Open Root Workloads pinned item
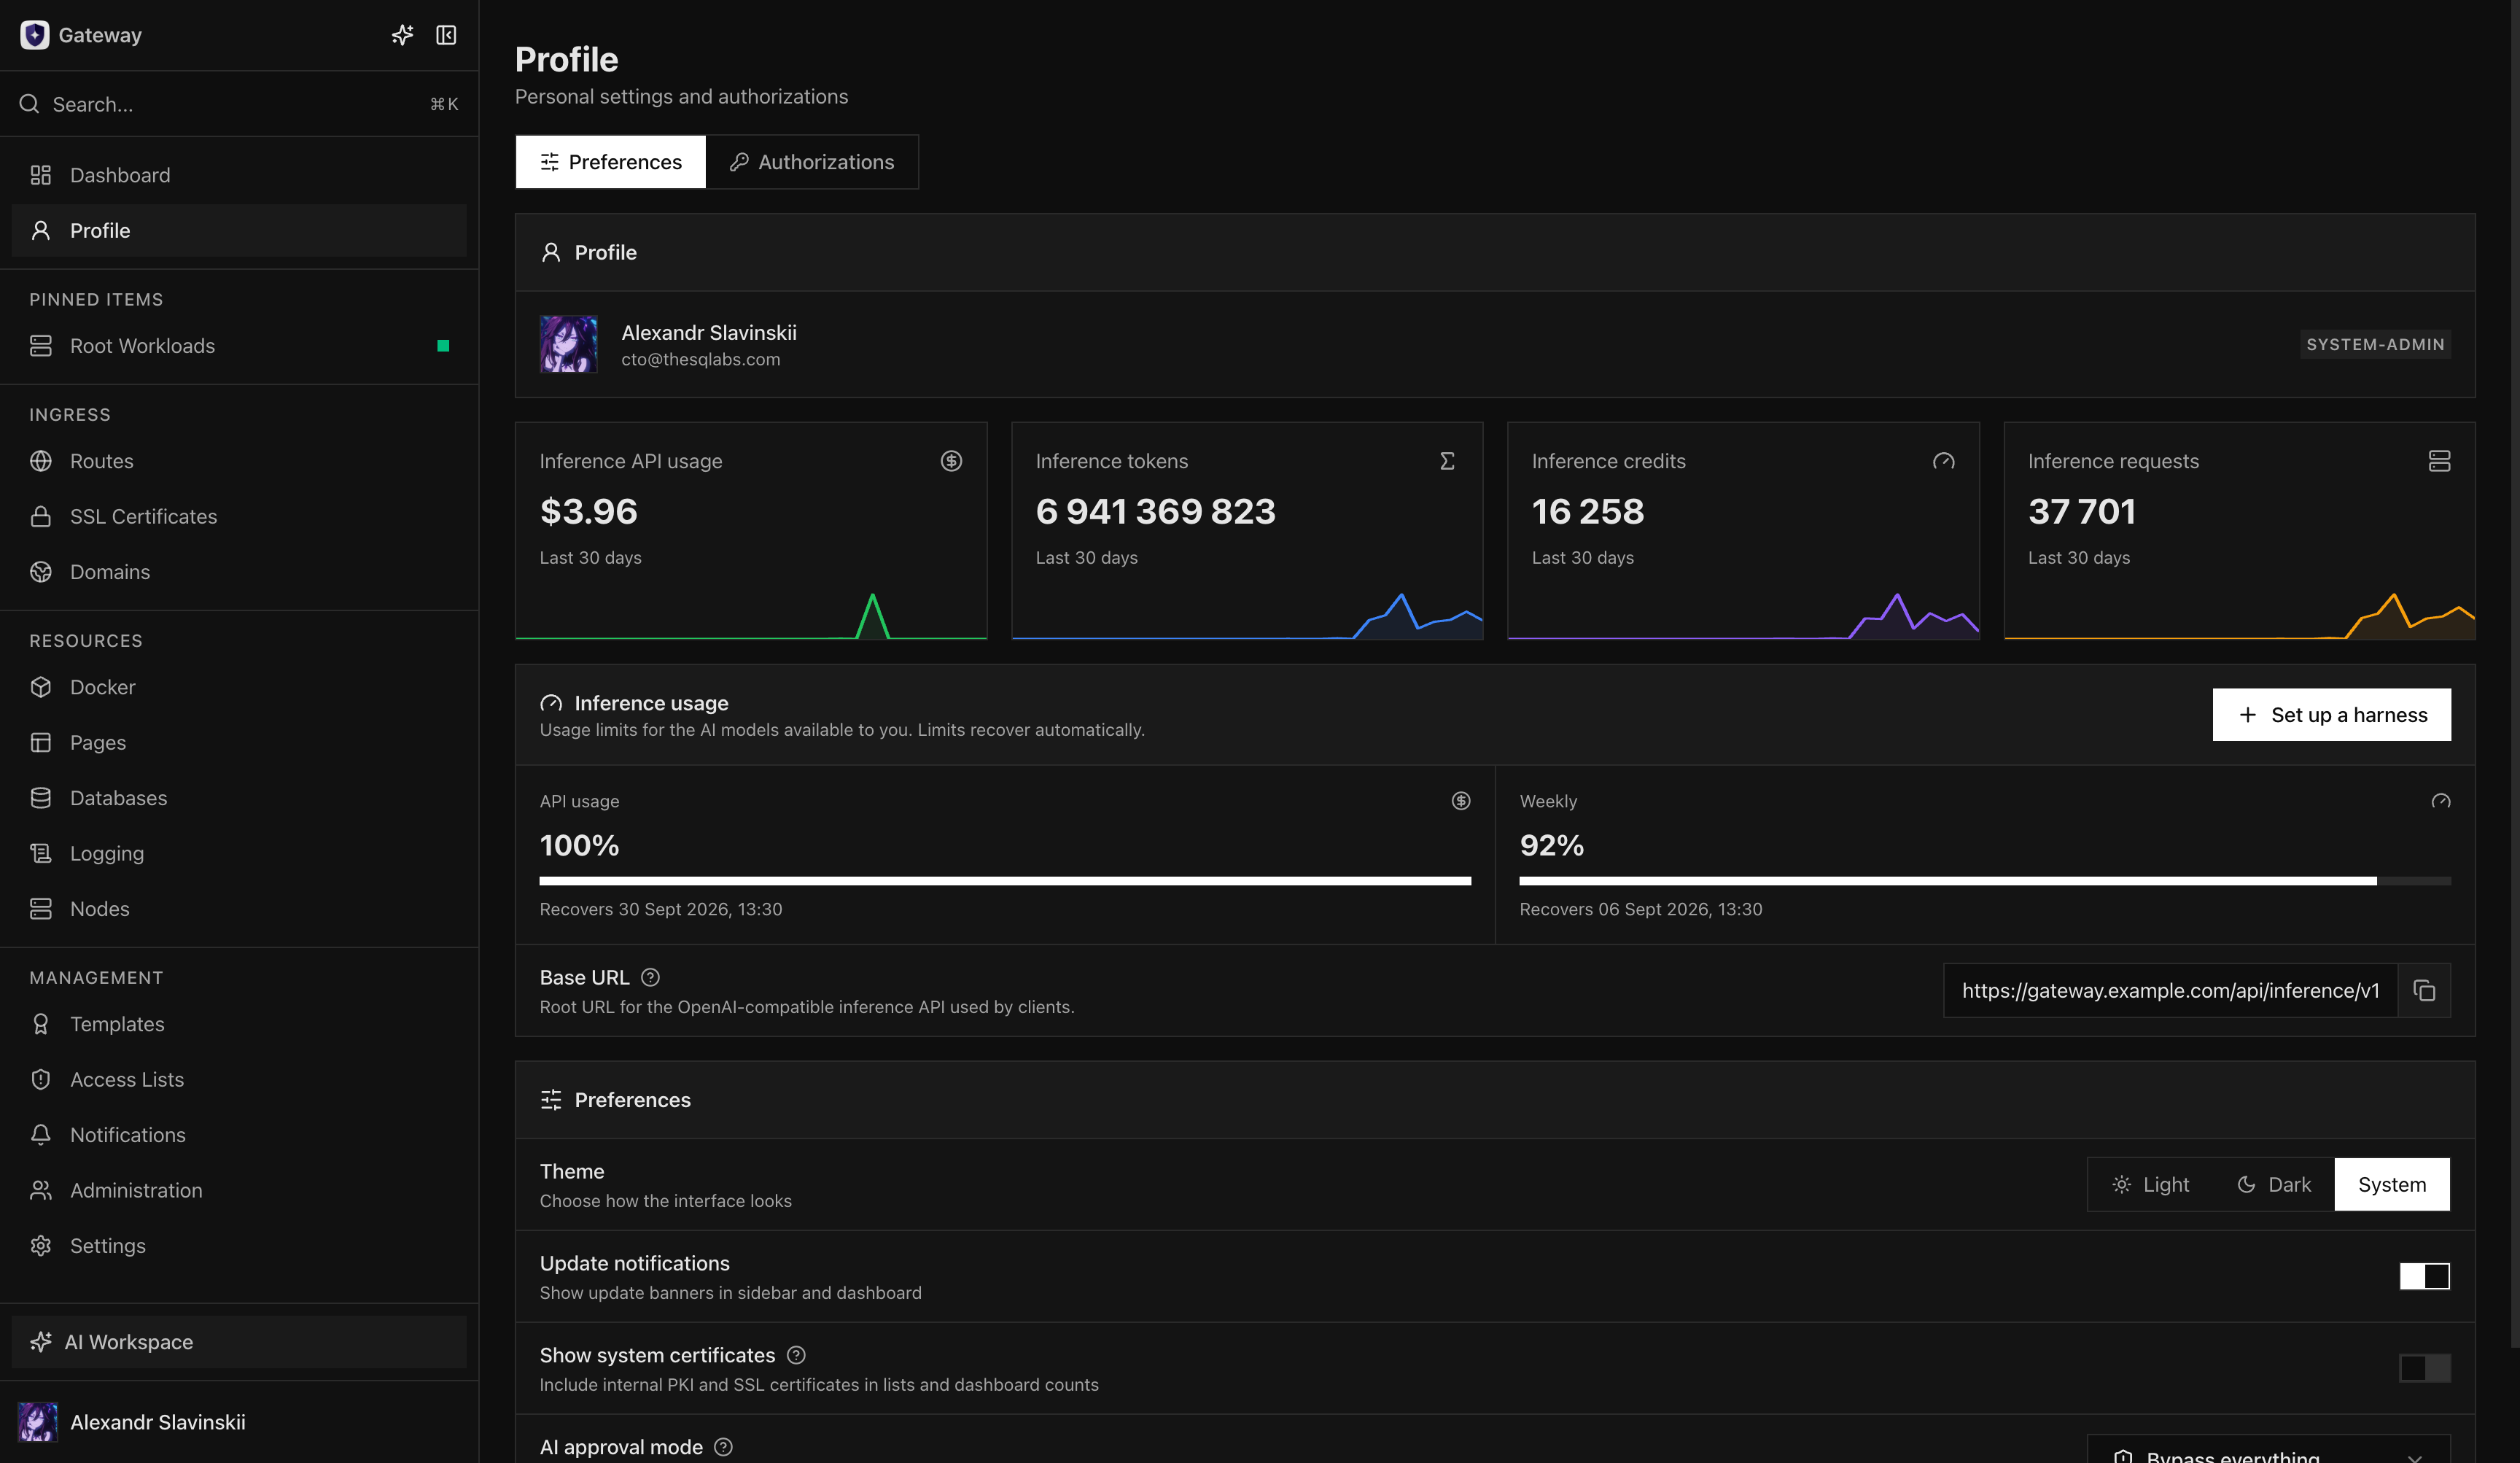This screenshot has height=1463, width=2520. [239, 345]
